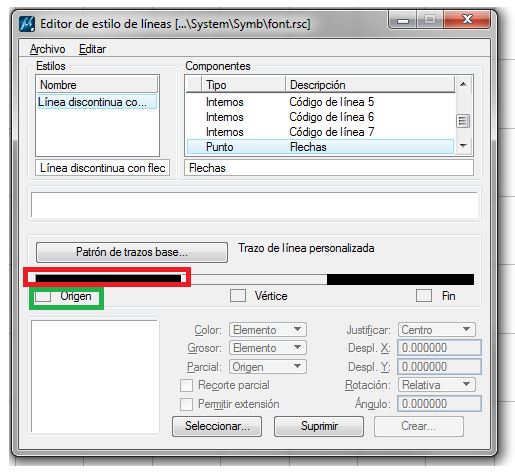Viewport: 515px width, 475px height.
Task: Expand the Rotación dropdown set to Relativa
Action: point(437,385)
